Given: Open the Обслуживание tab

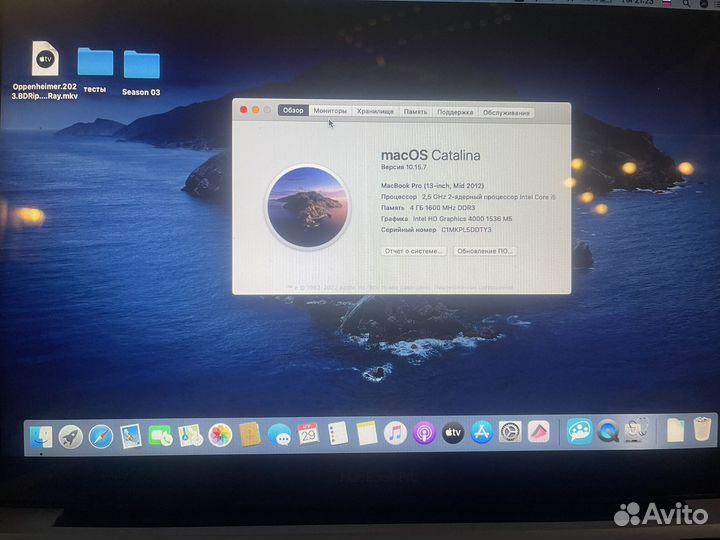Looking at the screenshot, I should coord(506,112).
